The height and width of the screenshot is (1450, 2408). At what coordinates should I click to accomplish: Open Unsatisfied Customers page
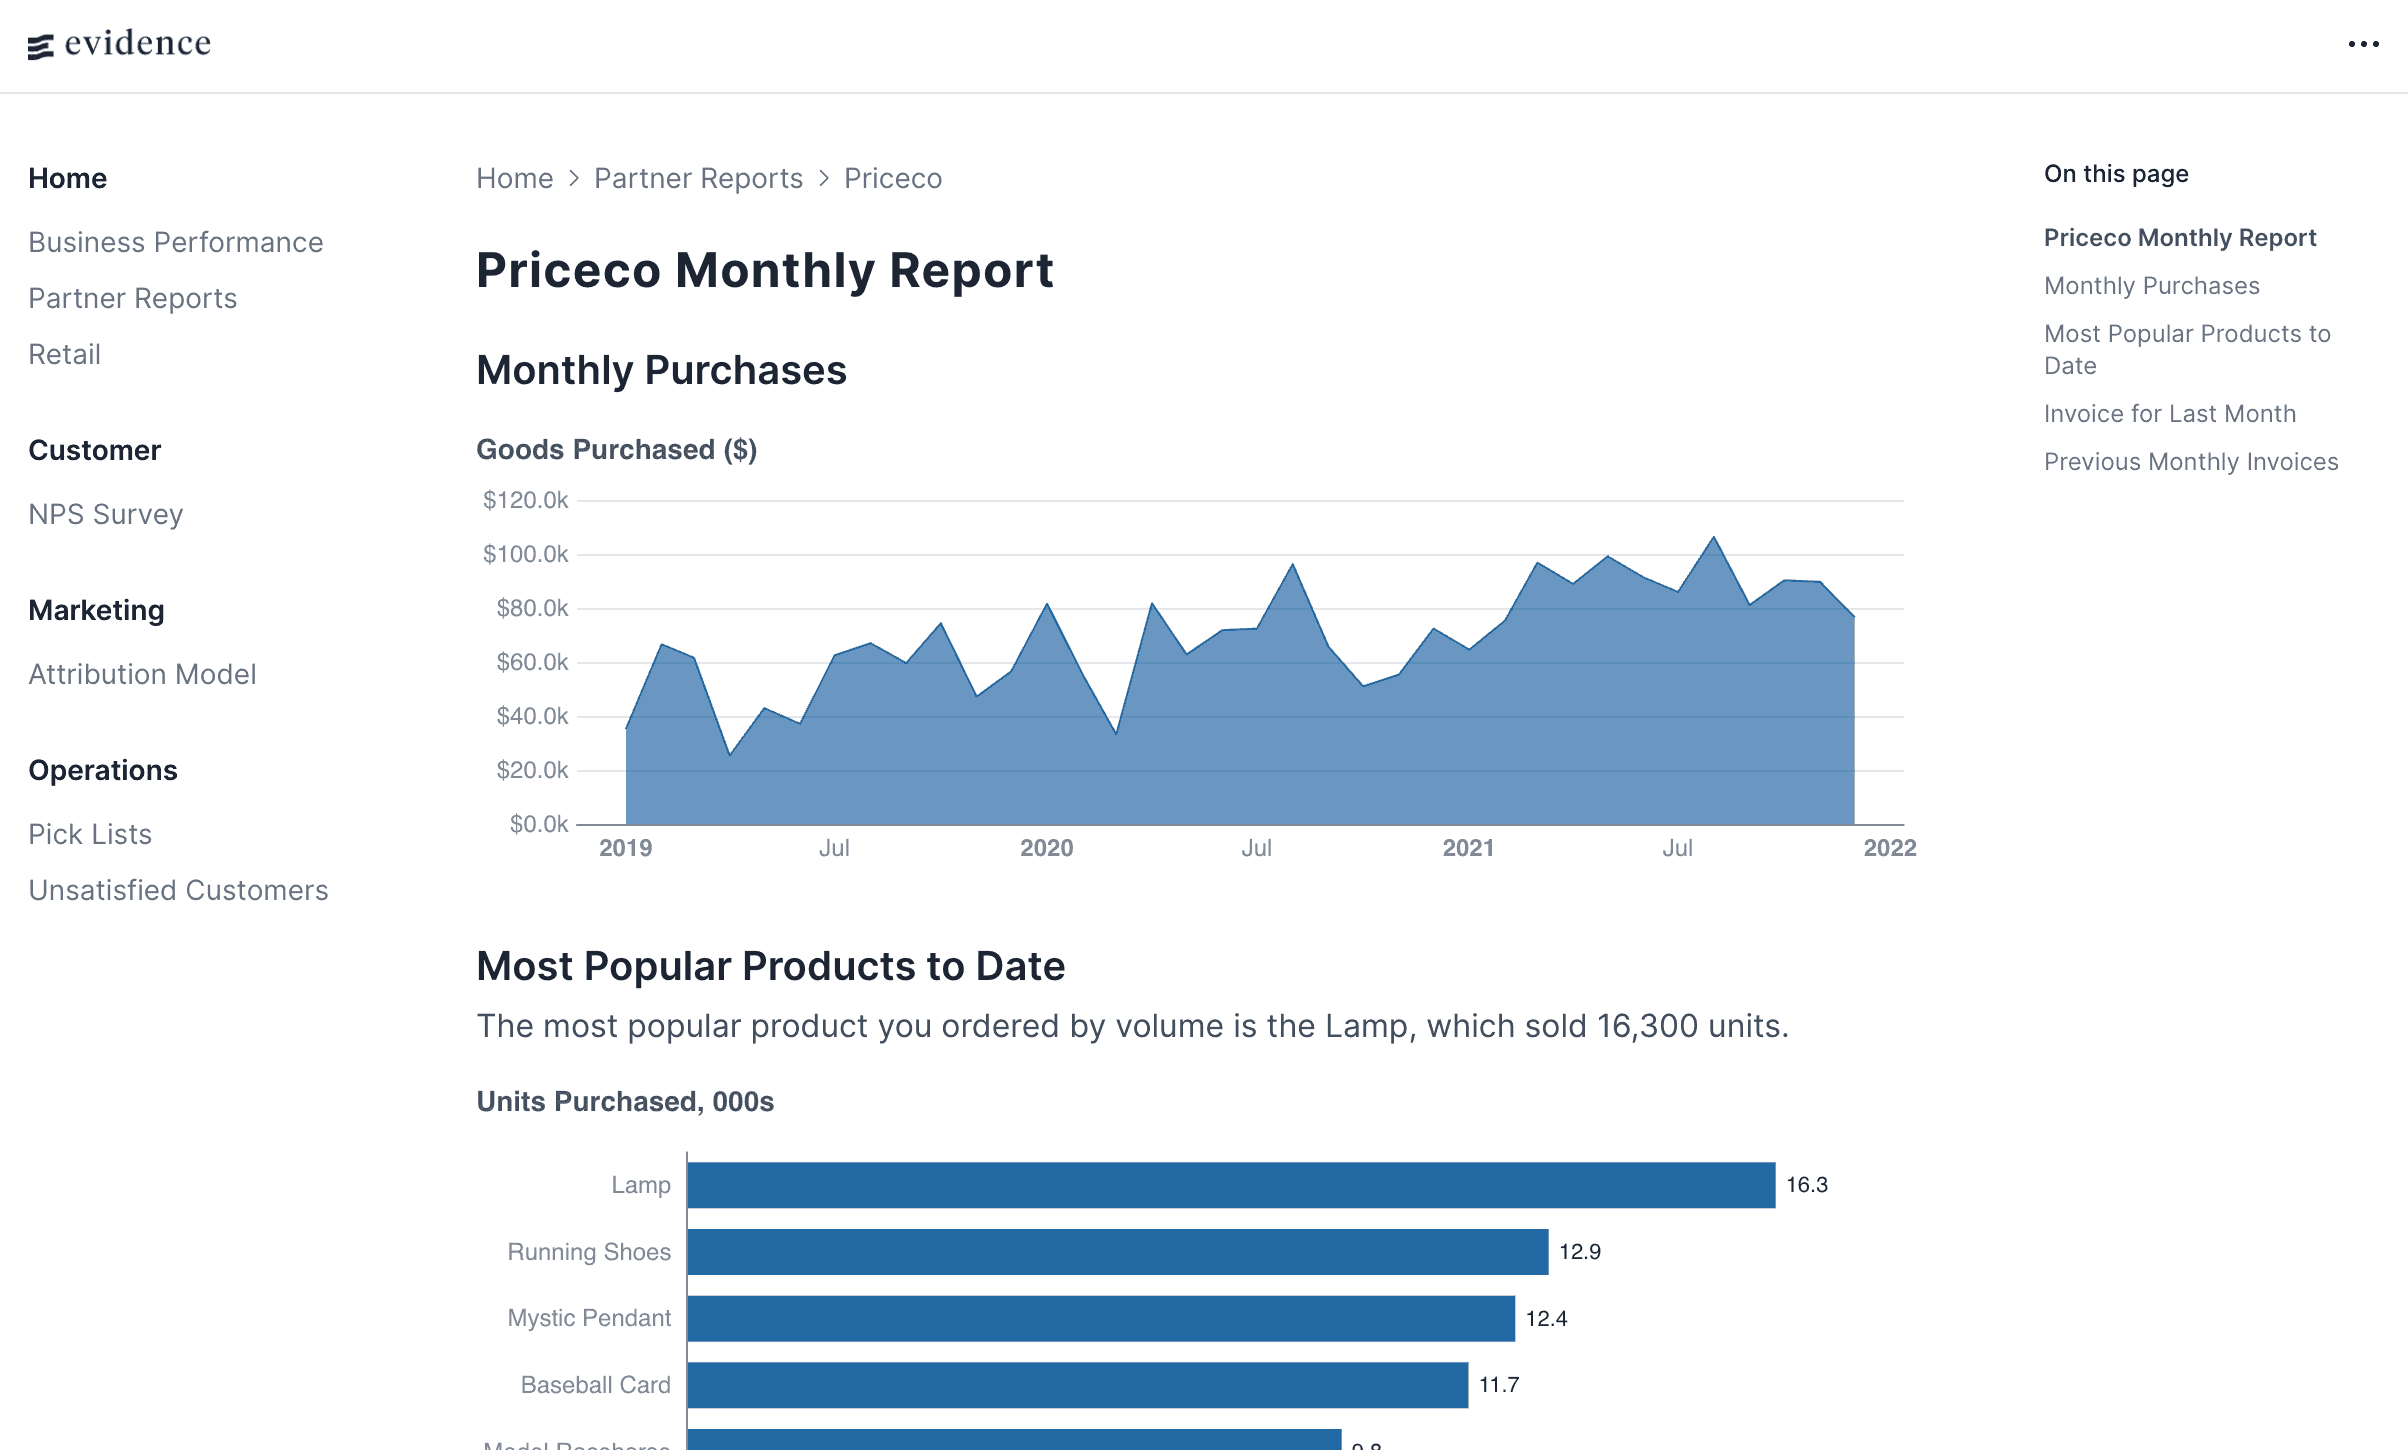[x=178, y=890]
